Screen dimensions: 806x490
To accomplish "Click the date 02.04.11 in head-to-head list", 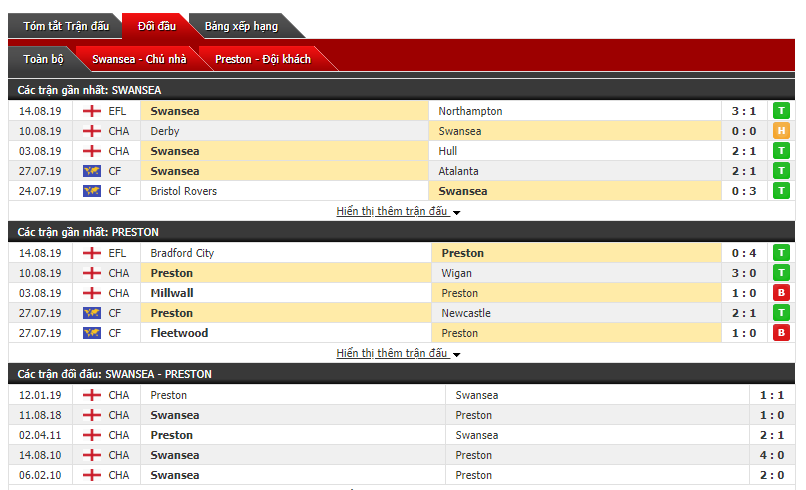I will [x=40, y=434].
